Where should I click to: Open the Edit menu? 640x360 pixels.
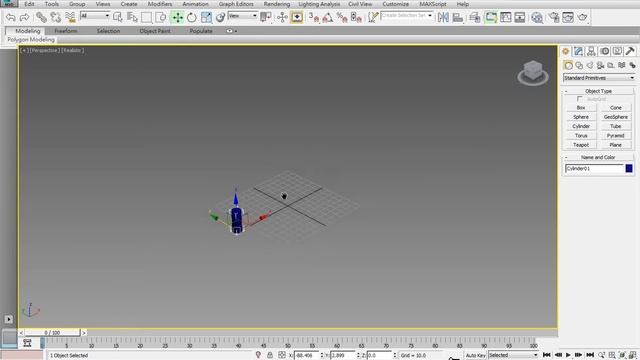pyautogui.click(x=29, y=4)
